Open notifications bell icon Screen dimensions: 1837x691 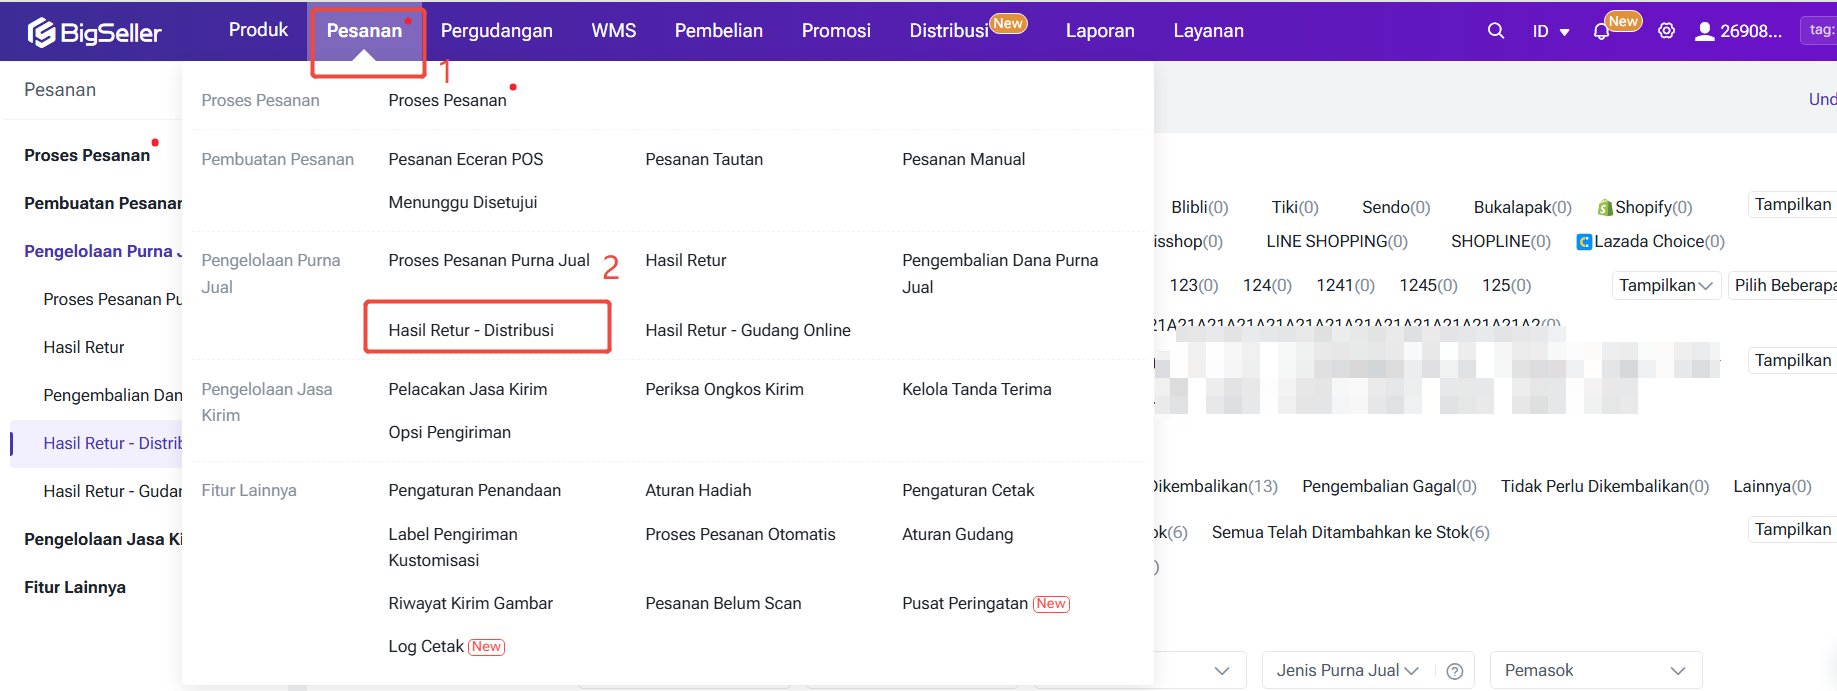pos(1601,32)
